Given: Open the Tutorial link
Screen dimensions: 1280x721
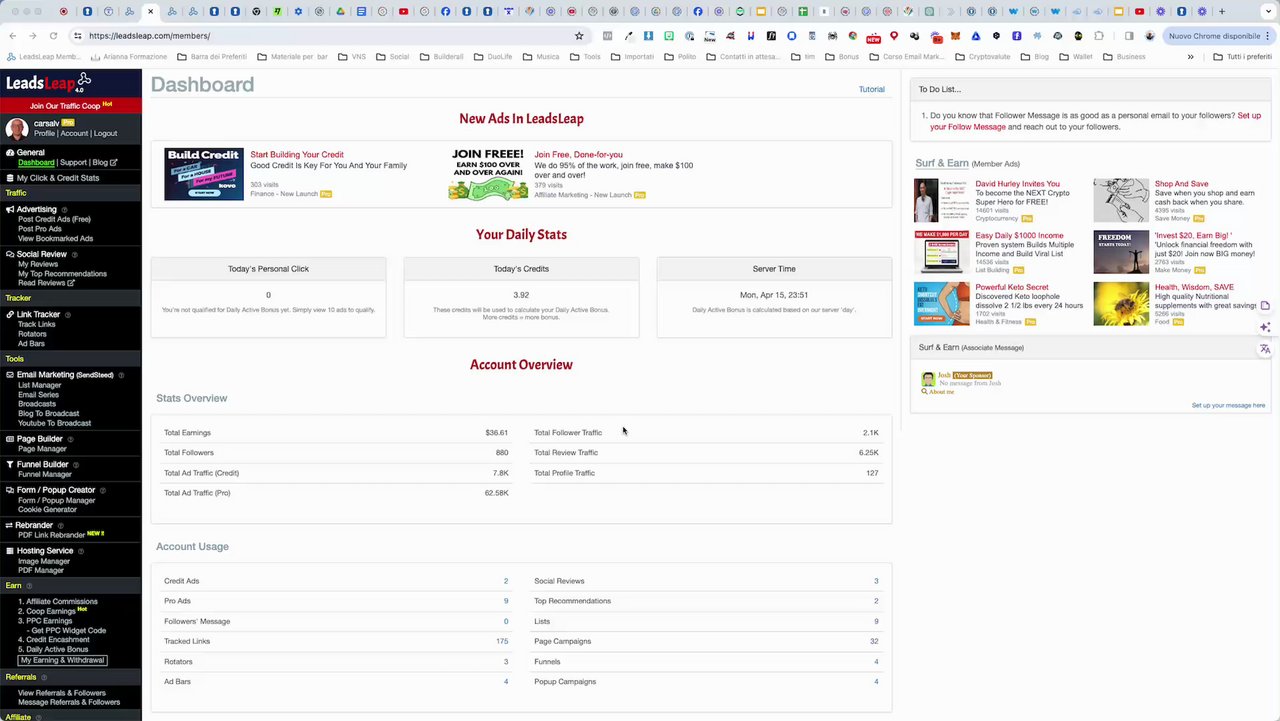Looking at the screenshot, I should pyautogui.click(x=871, y=90).
